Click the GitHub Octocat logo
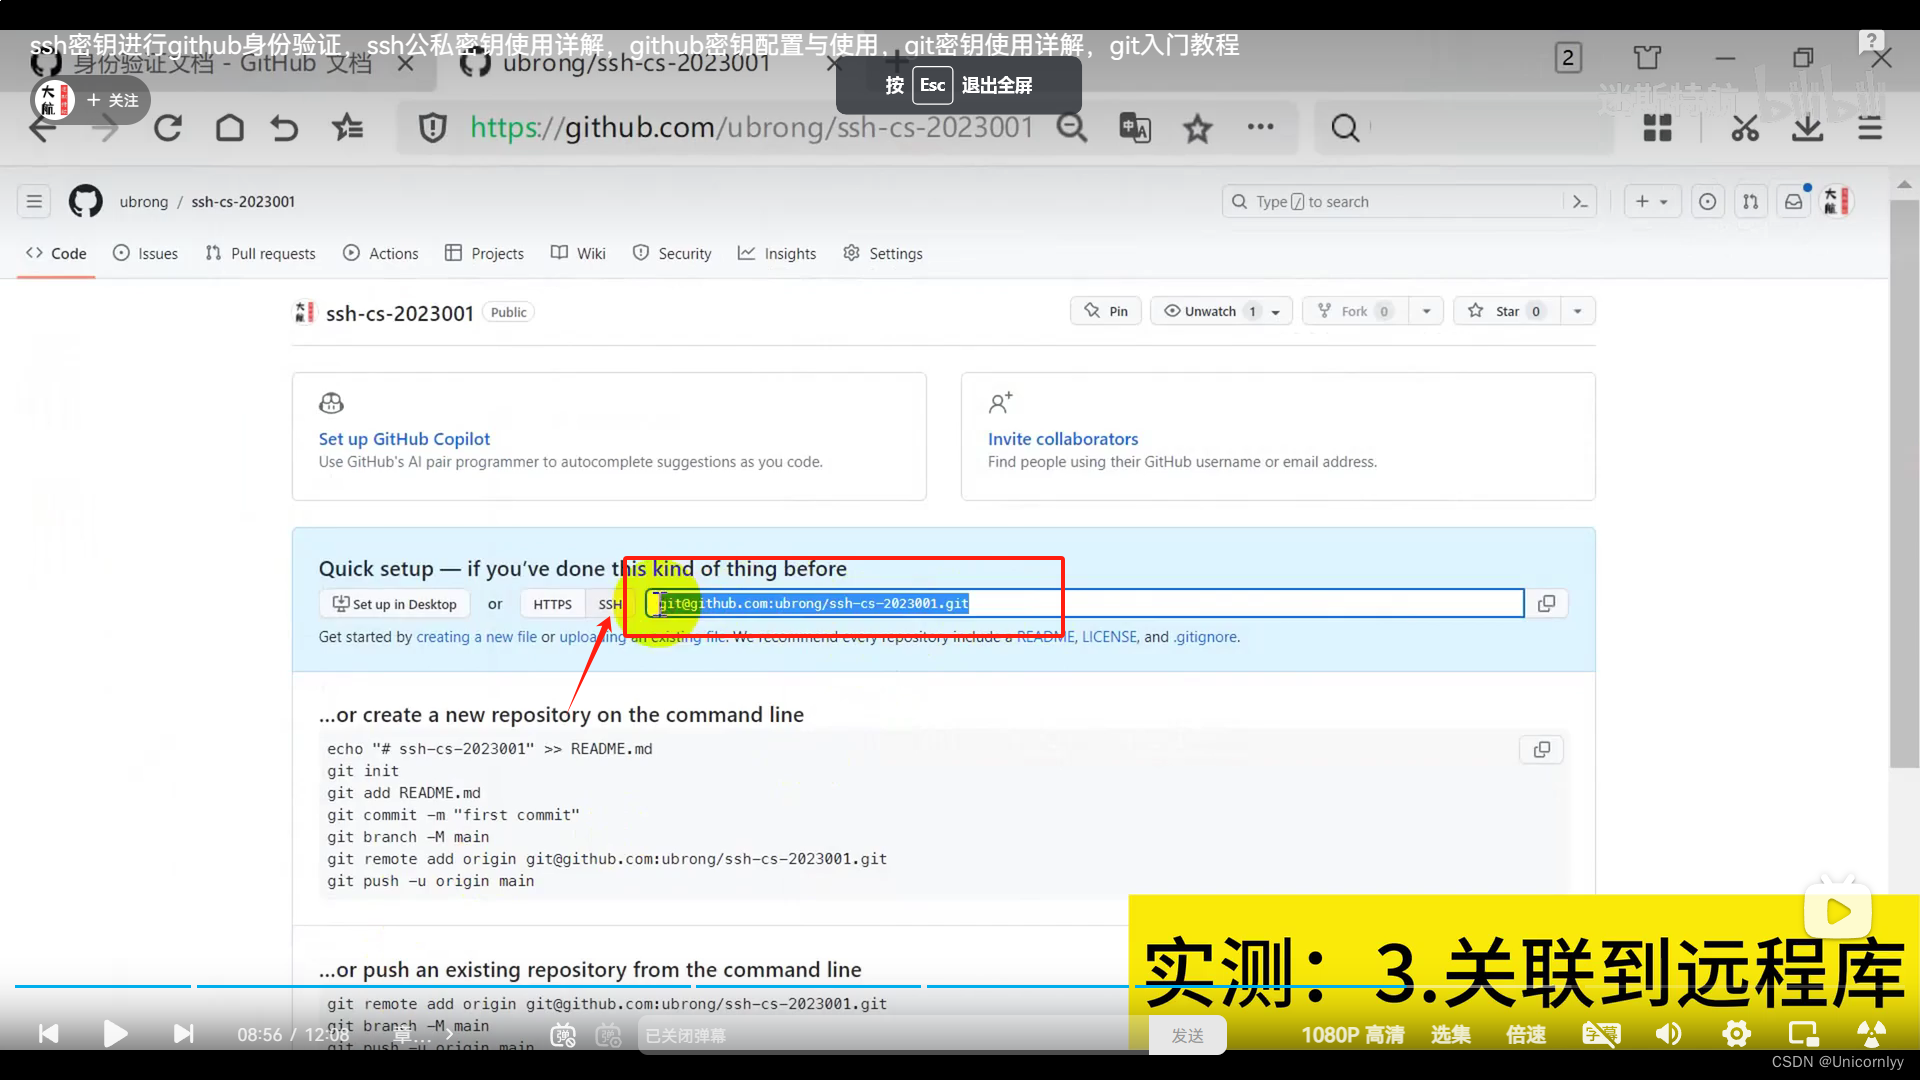Viewport: 1920px width, 1080px height. point(85,201)
